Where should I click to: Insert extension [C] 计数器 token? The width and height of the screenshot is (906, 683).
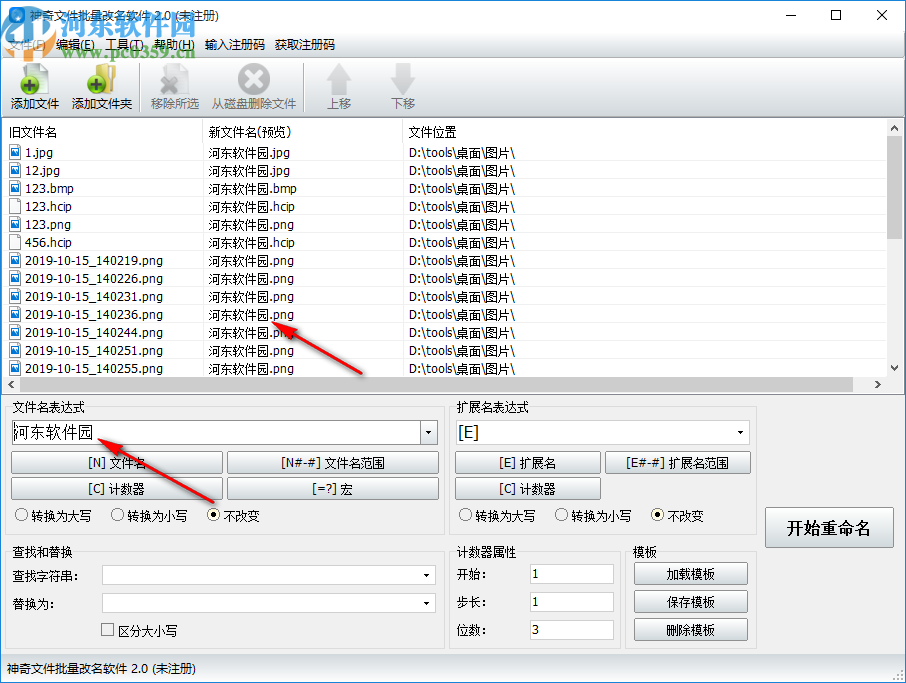pos(528,489)
